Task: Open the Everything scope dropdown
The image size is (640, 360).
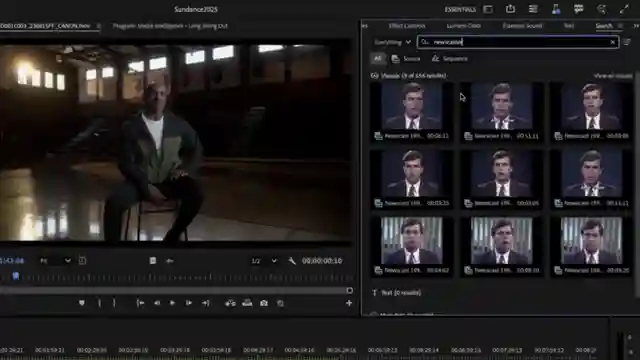Action: (x=392, y=42)
